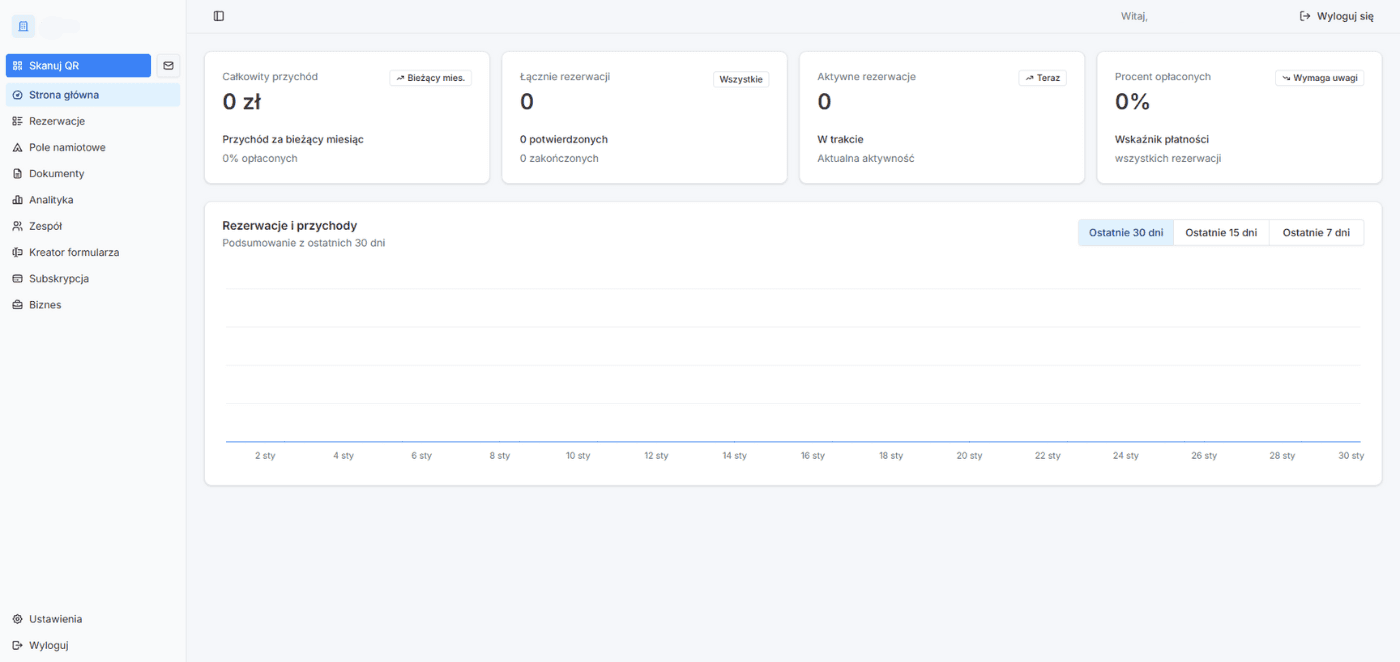Click the Aktualna aktywność text

coord(866,159)
